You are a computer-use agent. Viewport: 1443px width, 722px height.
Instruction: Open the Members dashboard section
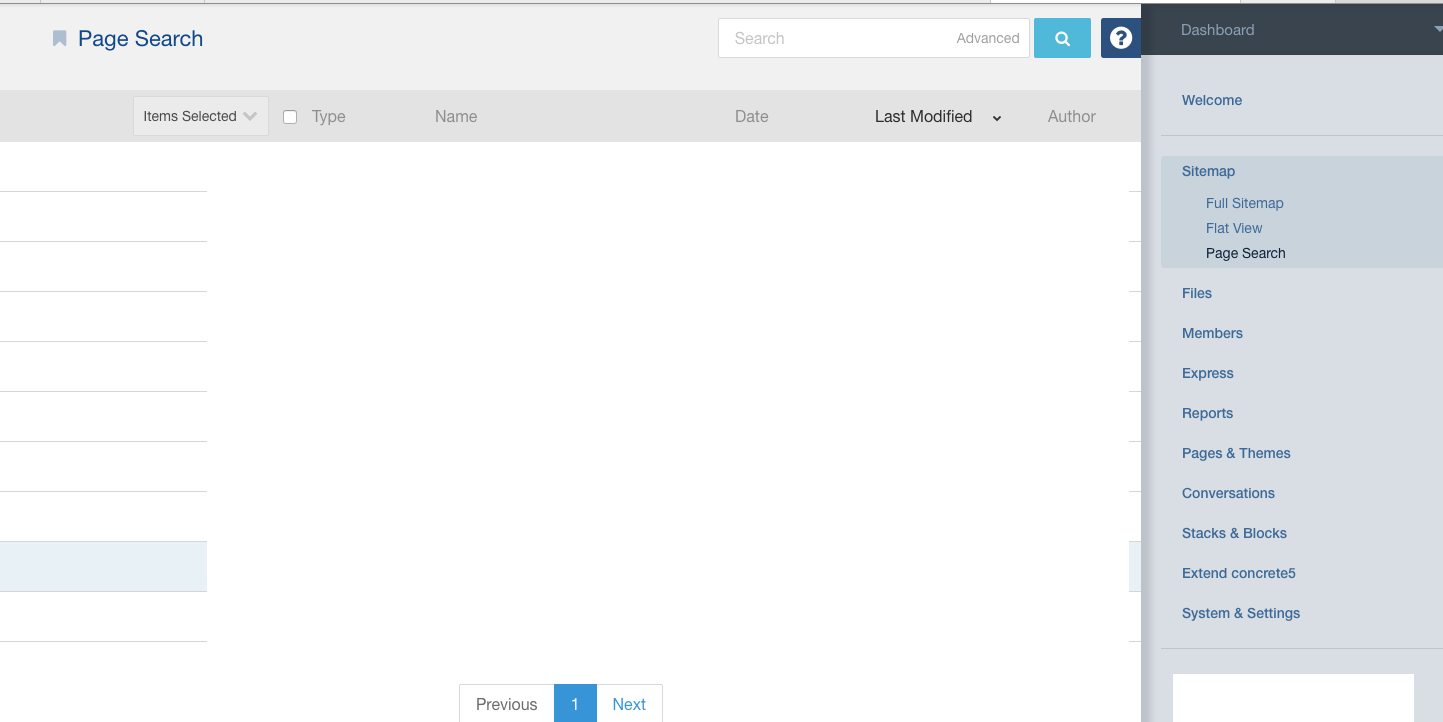click(1212, 333)
